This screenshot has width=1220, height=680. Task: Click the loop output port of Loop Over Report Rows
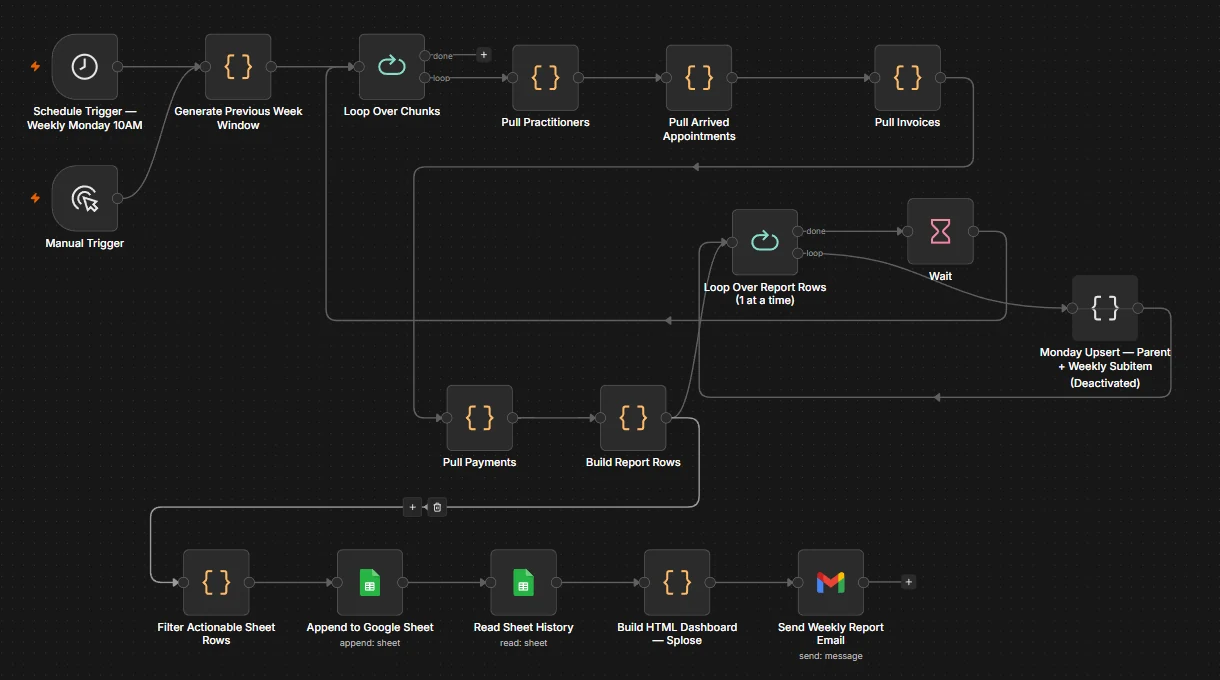(x=798, y=253)
